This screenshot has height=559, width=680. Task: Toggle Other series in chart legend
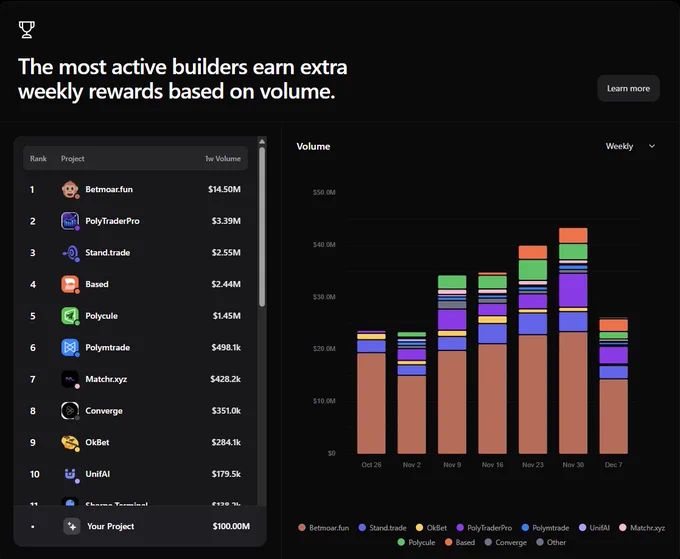pos(551,543)
